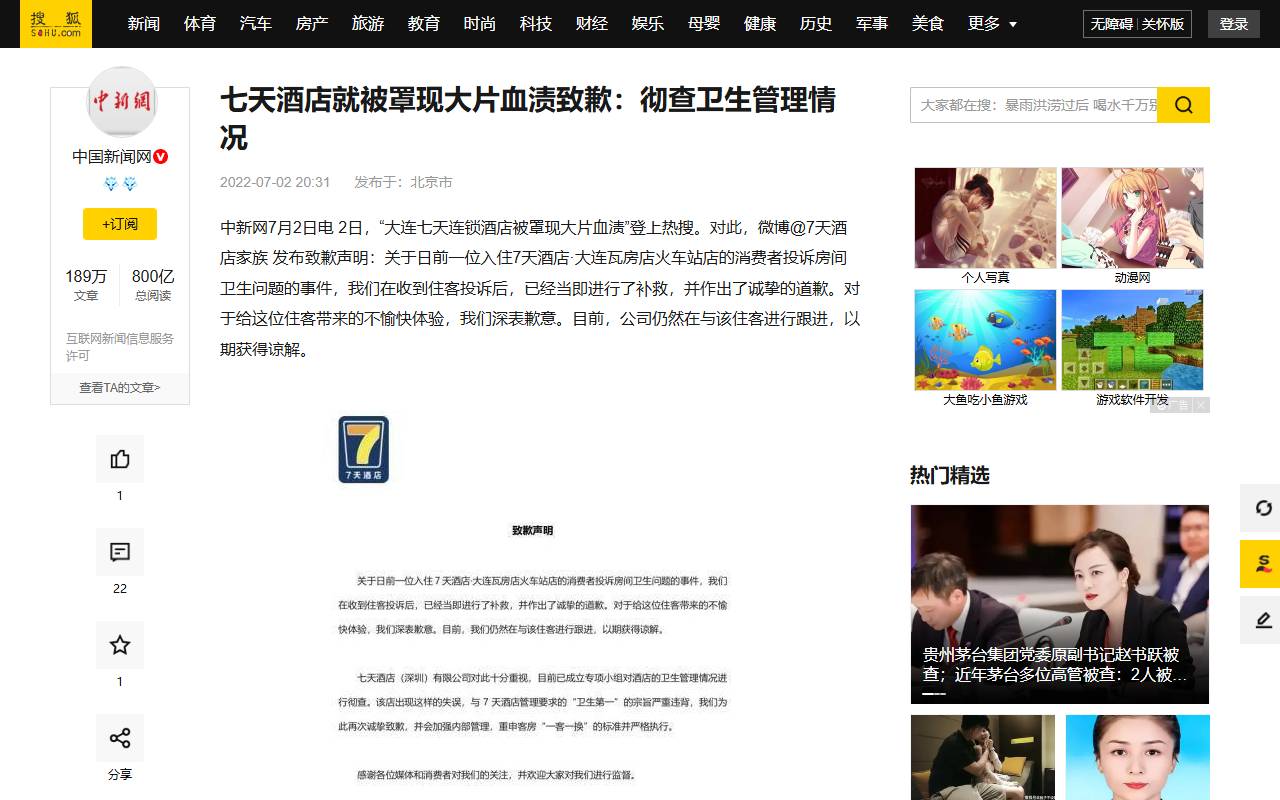Like the article with thumbs-up icon
This screenshot has width=1280, height=800.
[120, 459]
